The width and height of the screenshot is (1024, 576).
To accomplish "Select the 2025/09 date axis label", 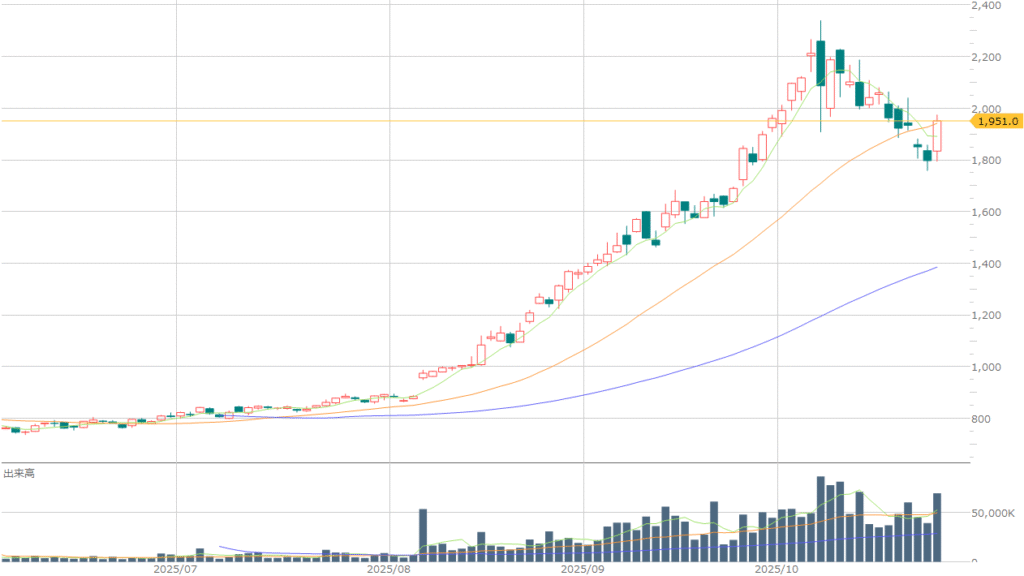I will click(582, 568).
